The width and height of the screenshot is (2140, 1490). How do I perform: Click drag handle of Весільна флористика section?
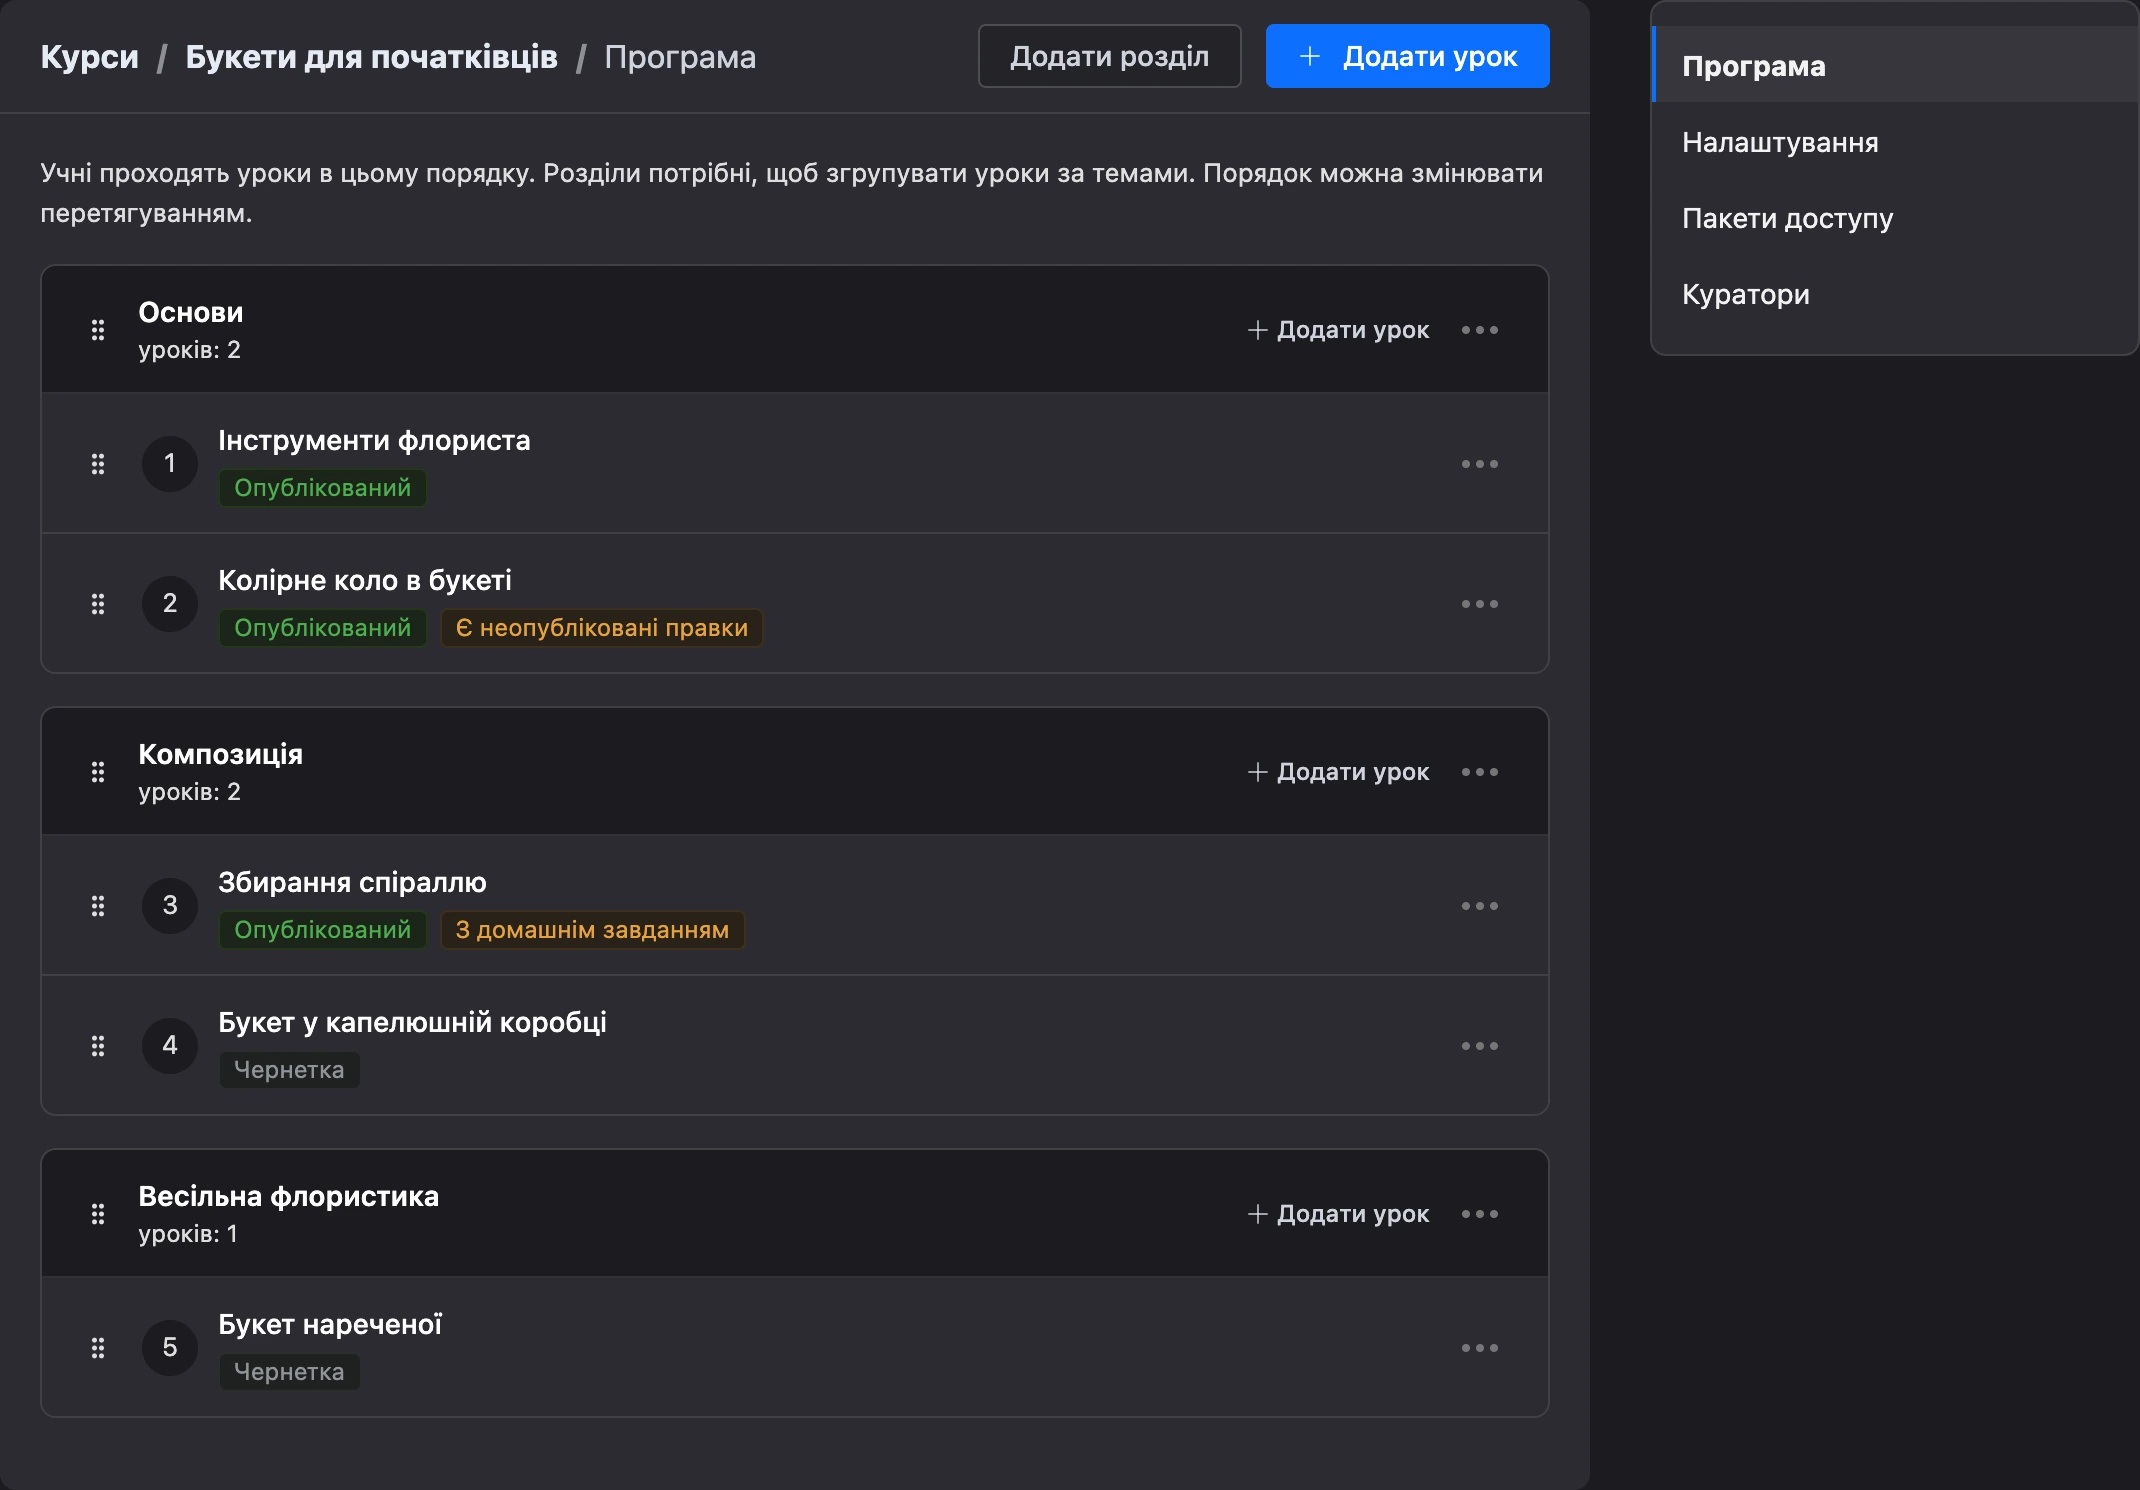tap(98, 1214)
